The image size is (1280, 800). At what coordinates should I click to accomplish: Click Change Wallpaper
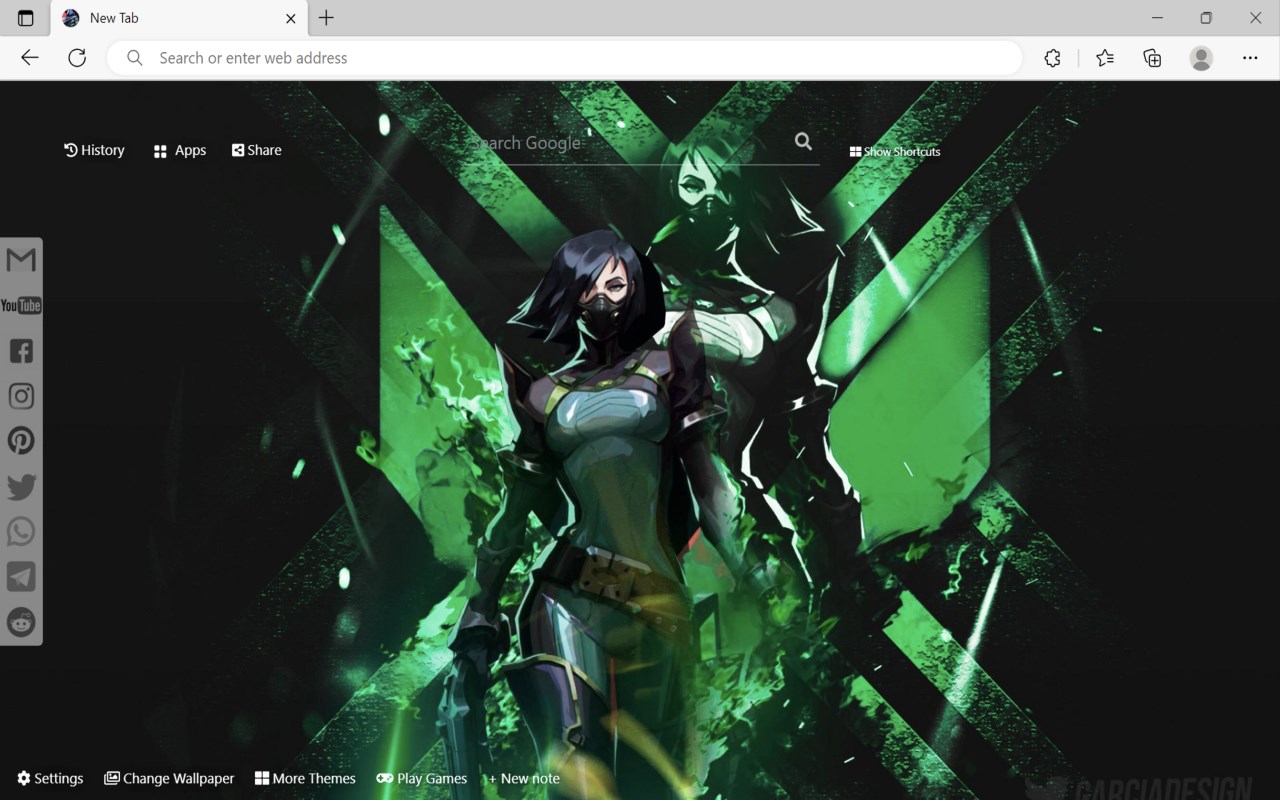169,778
